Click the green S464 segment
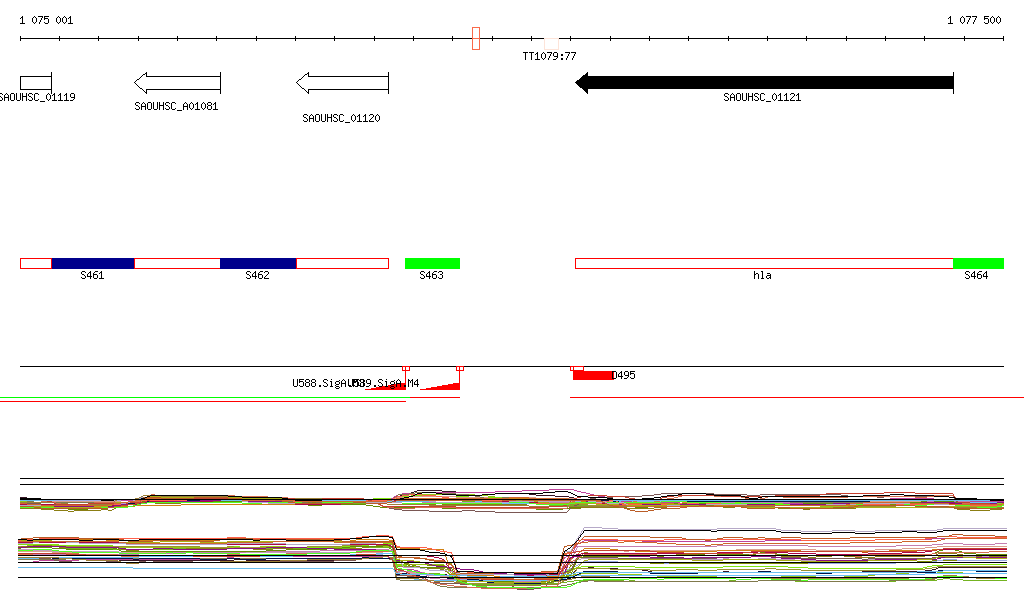This screenshot has width=1024, height=611. coord(978,263)
